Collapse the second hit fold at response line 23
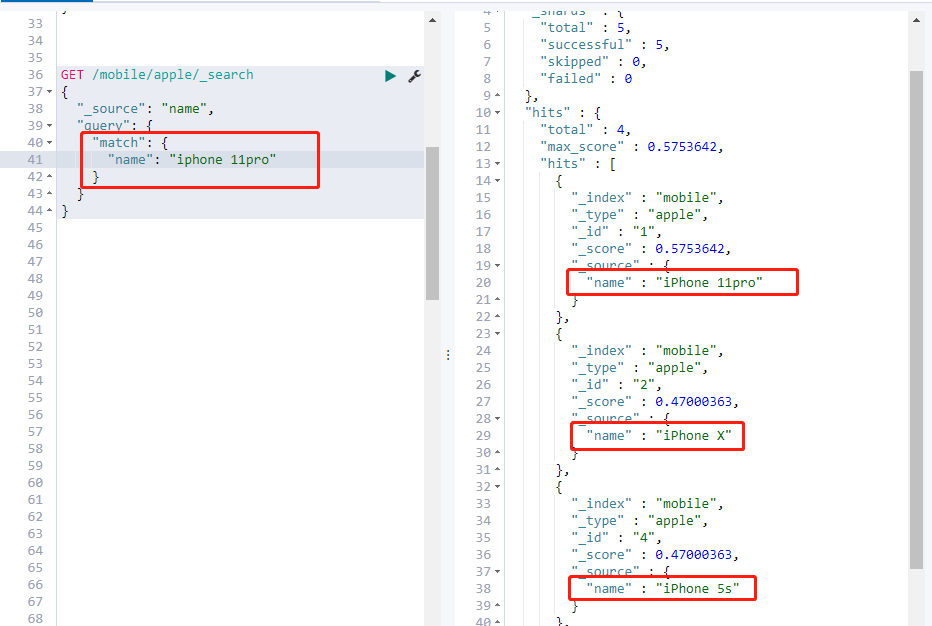Screen dimensions: 932x626 pos(498,334)
